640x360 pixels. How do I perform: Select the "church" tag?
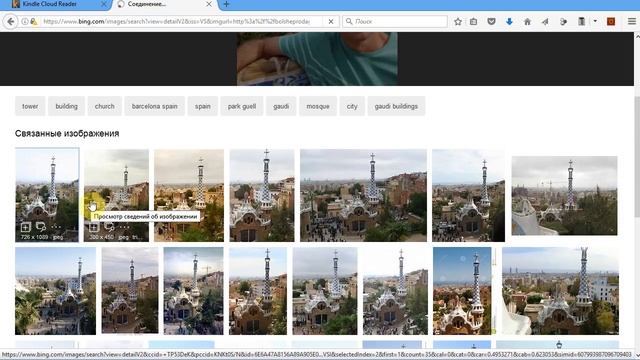tap(104, 106)
